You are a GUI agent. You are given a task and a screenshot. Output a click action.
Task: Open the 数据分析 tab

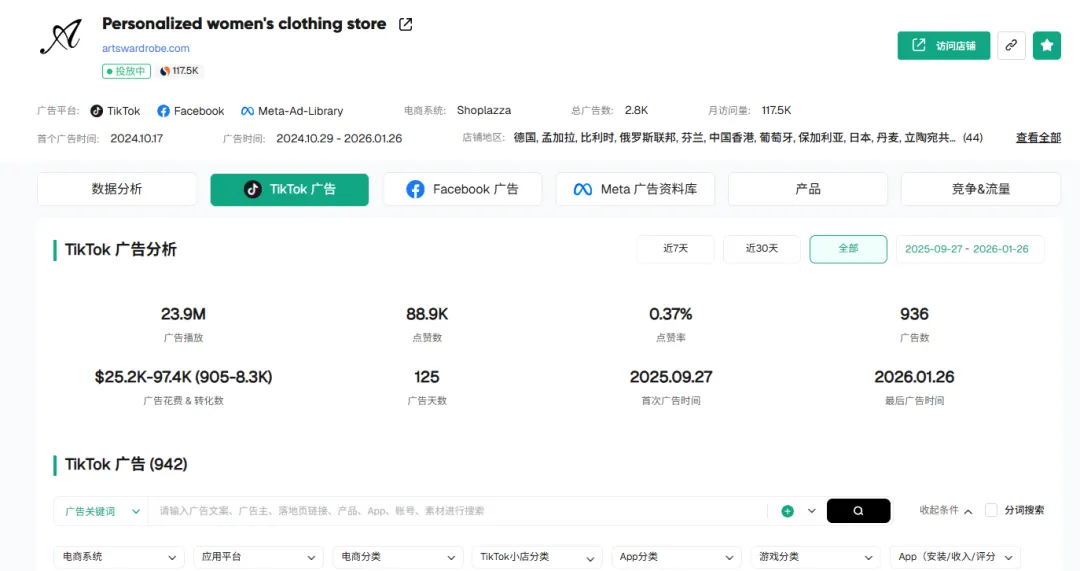tap(117, 189)
